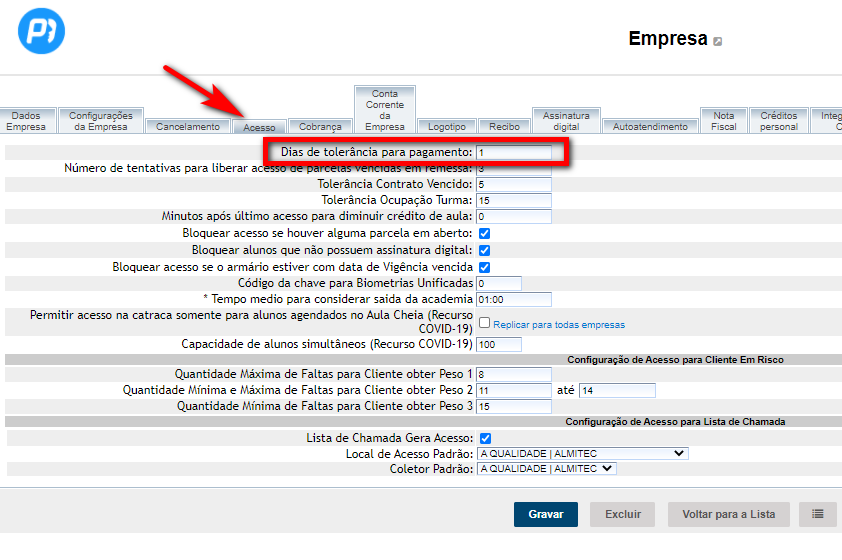Expand the Coletor Padrão dropdown
Image resolution: width=842 pixels, height=560 pixels.
click(x=547, y=468)
